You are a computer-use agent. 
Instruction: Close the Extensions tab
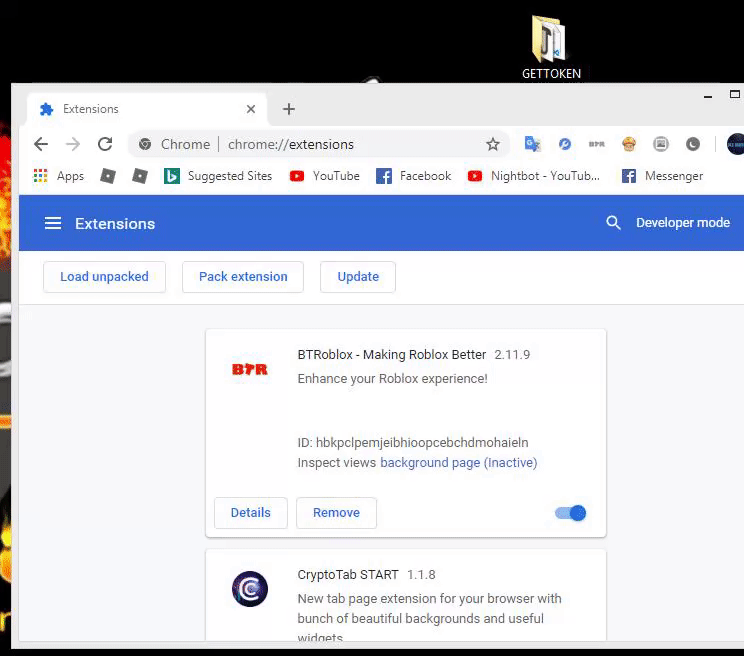[251, 109]
